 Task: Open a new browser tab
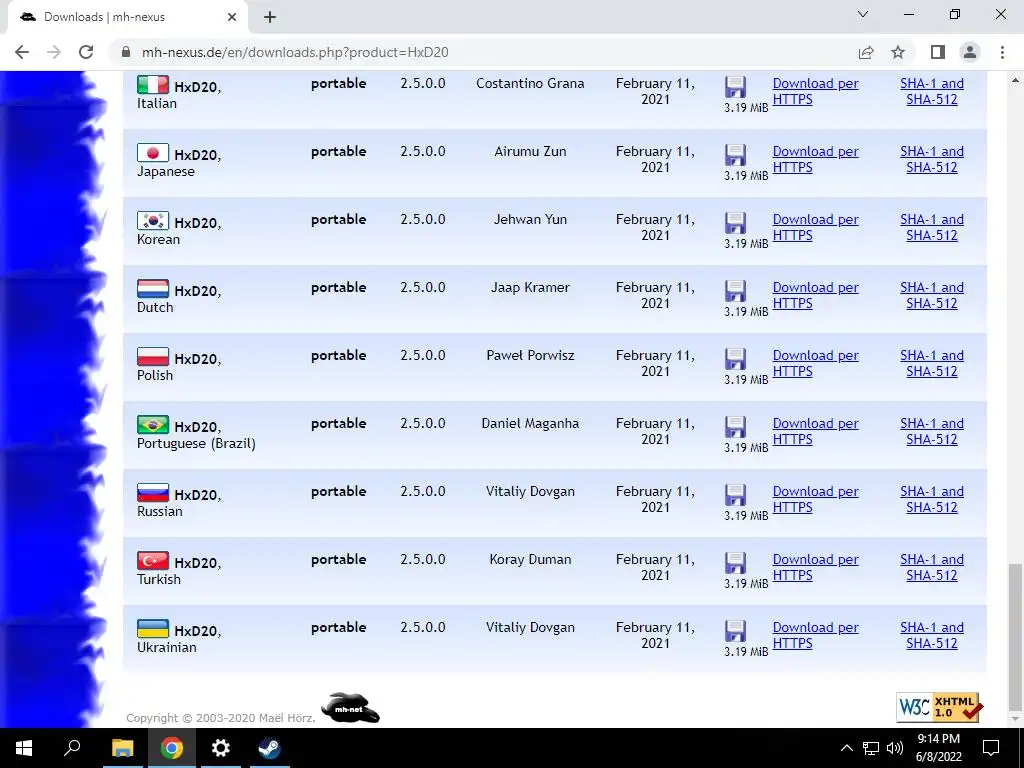pos(270,17)
